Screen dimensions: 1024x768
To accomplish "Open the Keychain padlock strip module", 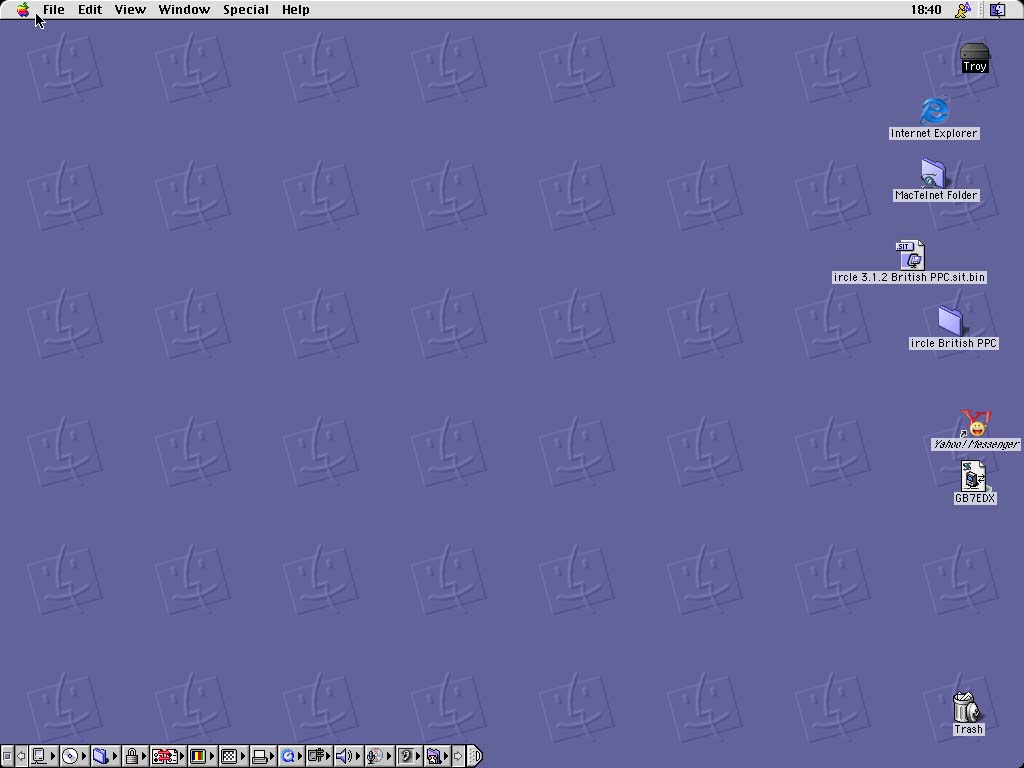I will (x=135, y=756).
